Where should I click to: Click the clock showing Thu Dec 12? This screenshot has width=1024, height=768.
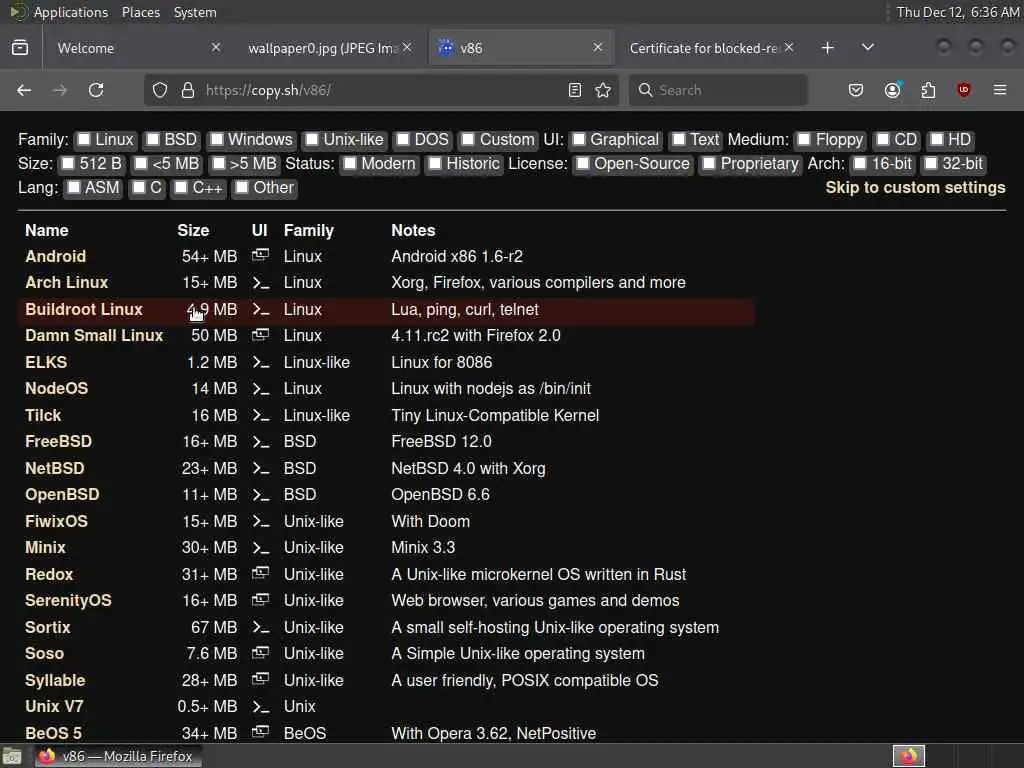click(957, 12)
